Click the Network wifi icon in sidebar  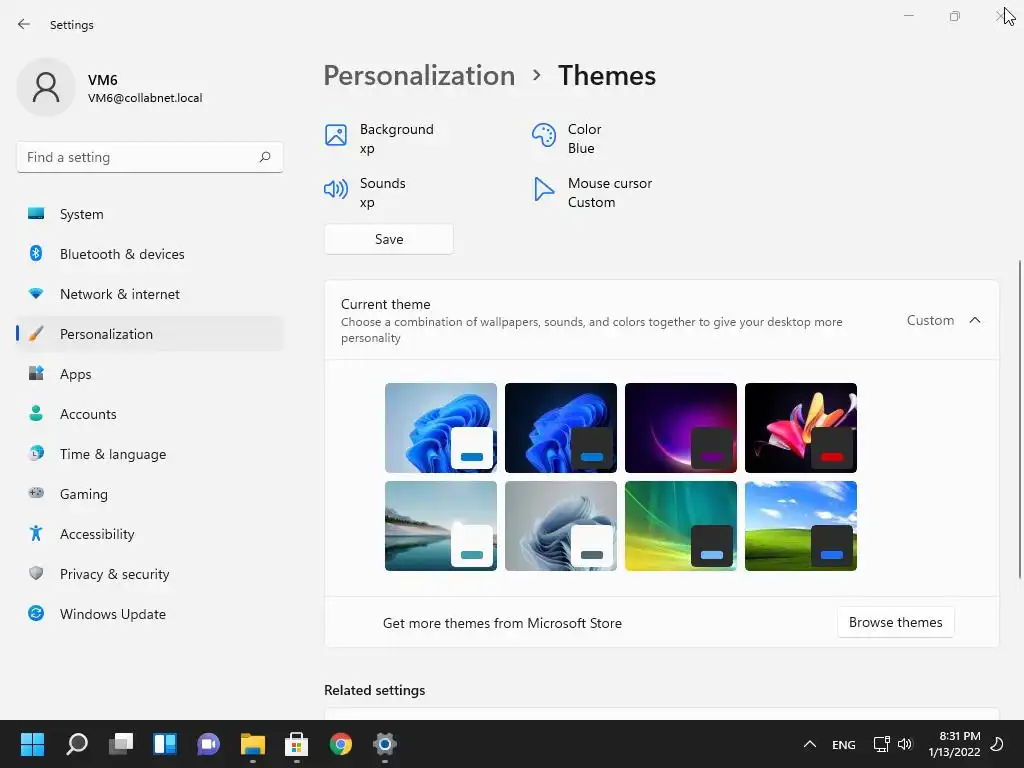pyautogui.click(x=36, y=294)
